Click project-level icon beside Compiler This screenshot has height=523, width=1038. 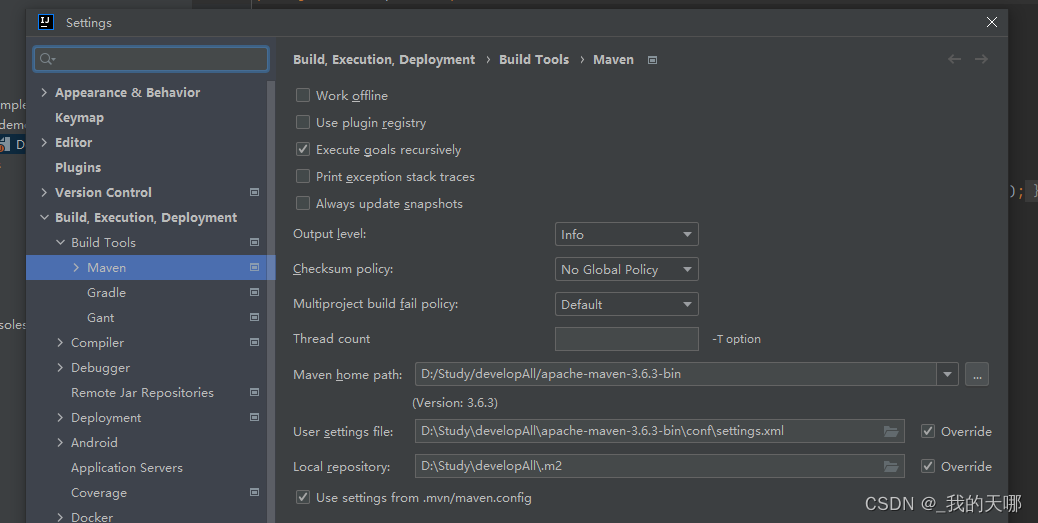pos(254,342)
